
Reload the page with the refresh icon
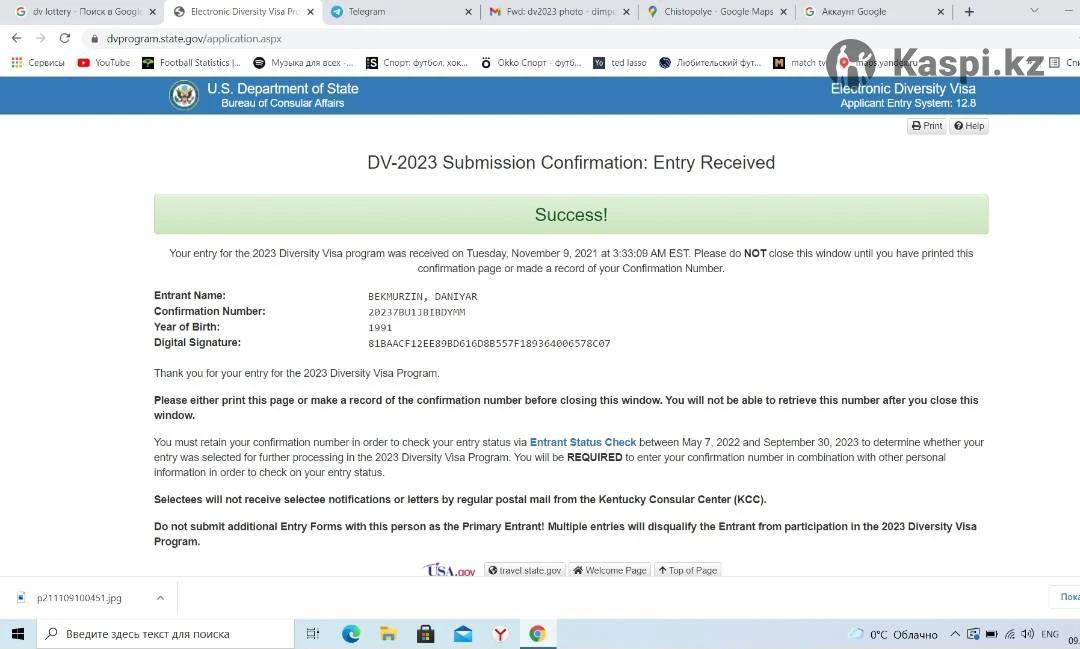(x=65, y=38)
